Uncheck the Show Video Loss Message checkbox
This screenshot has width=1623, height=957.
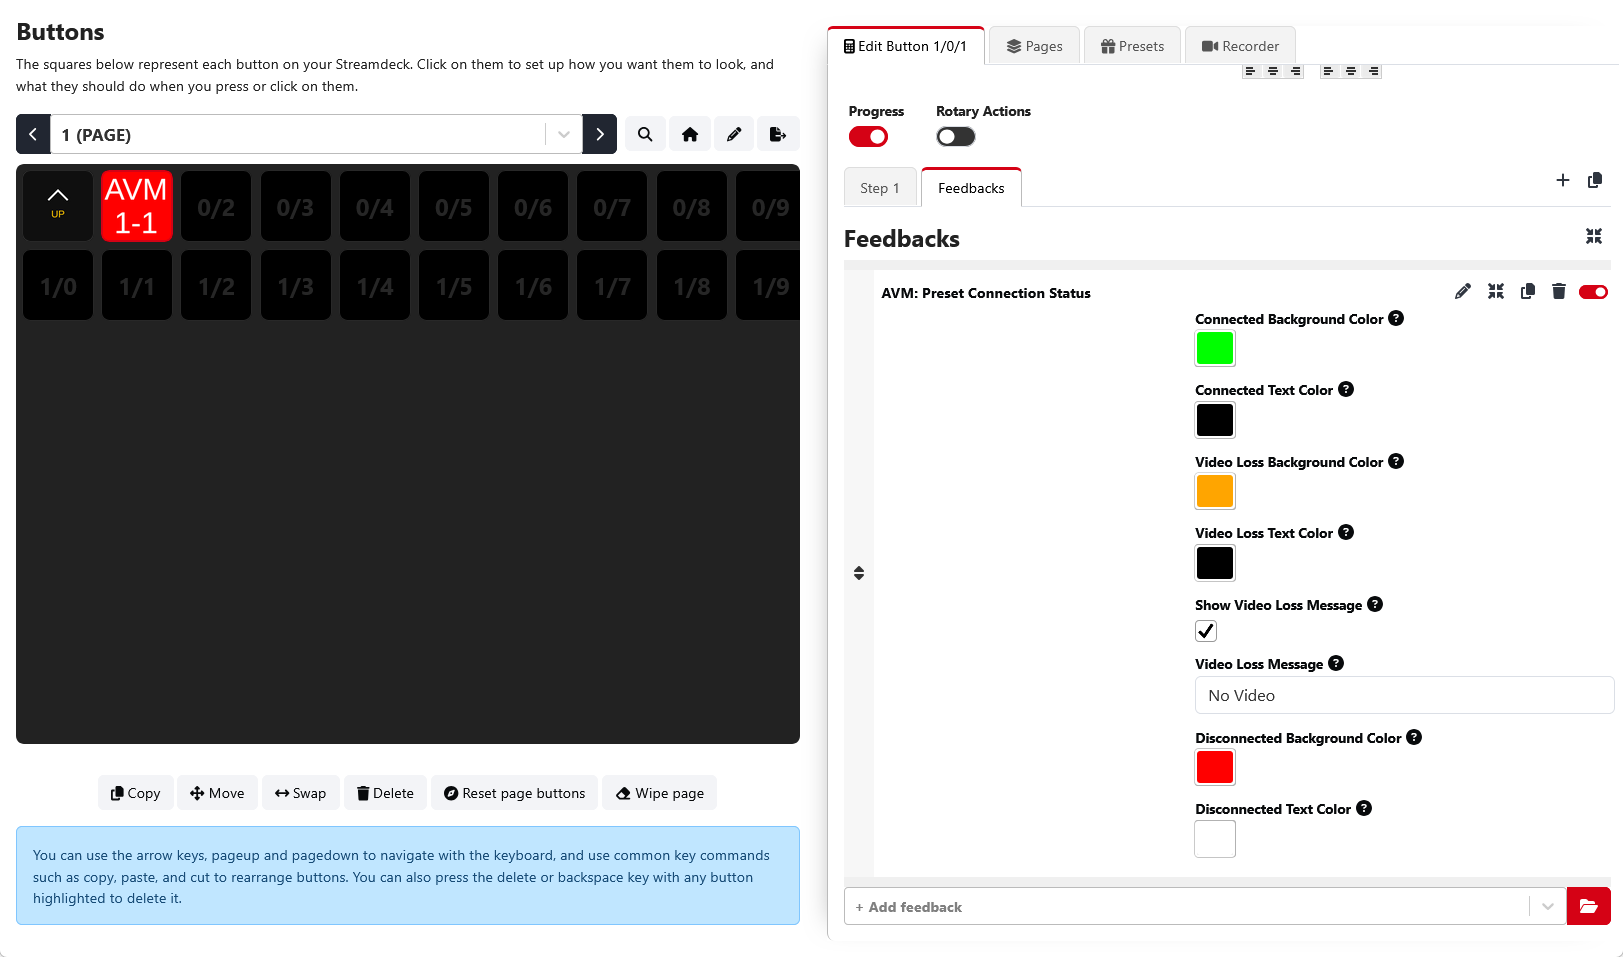coord(1206,631)
